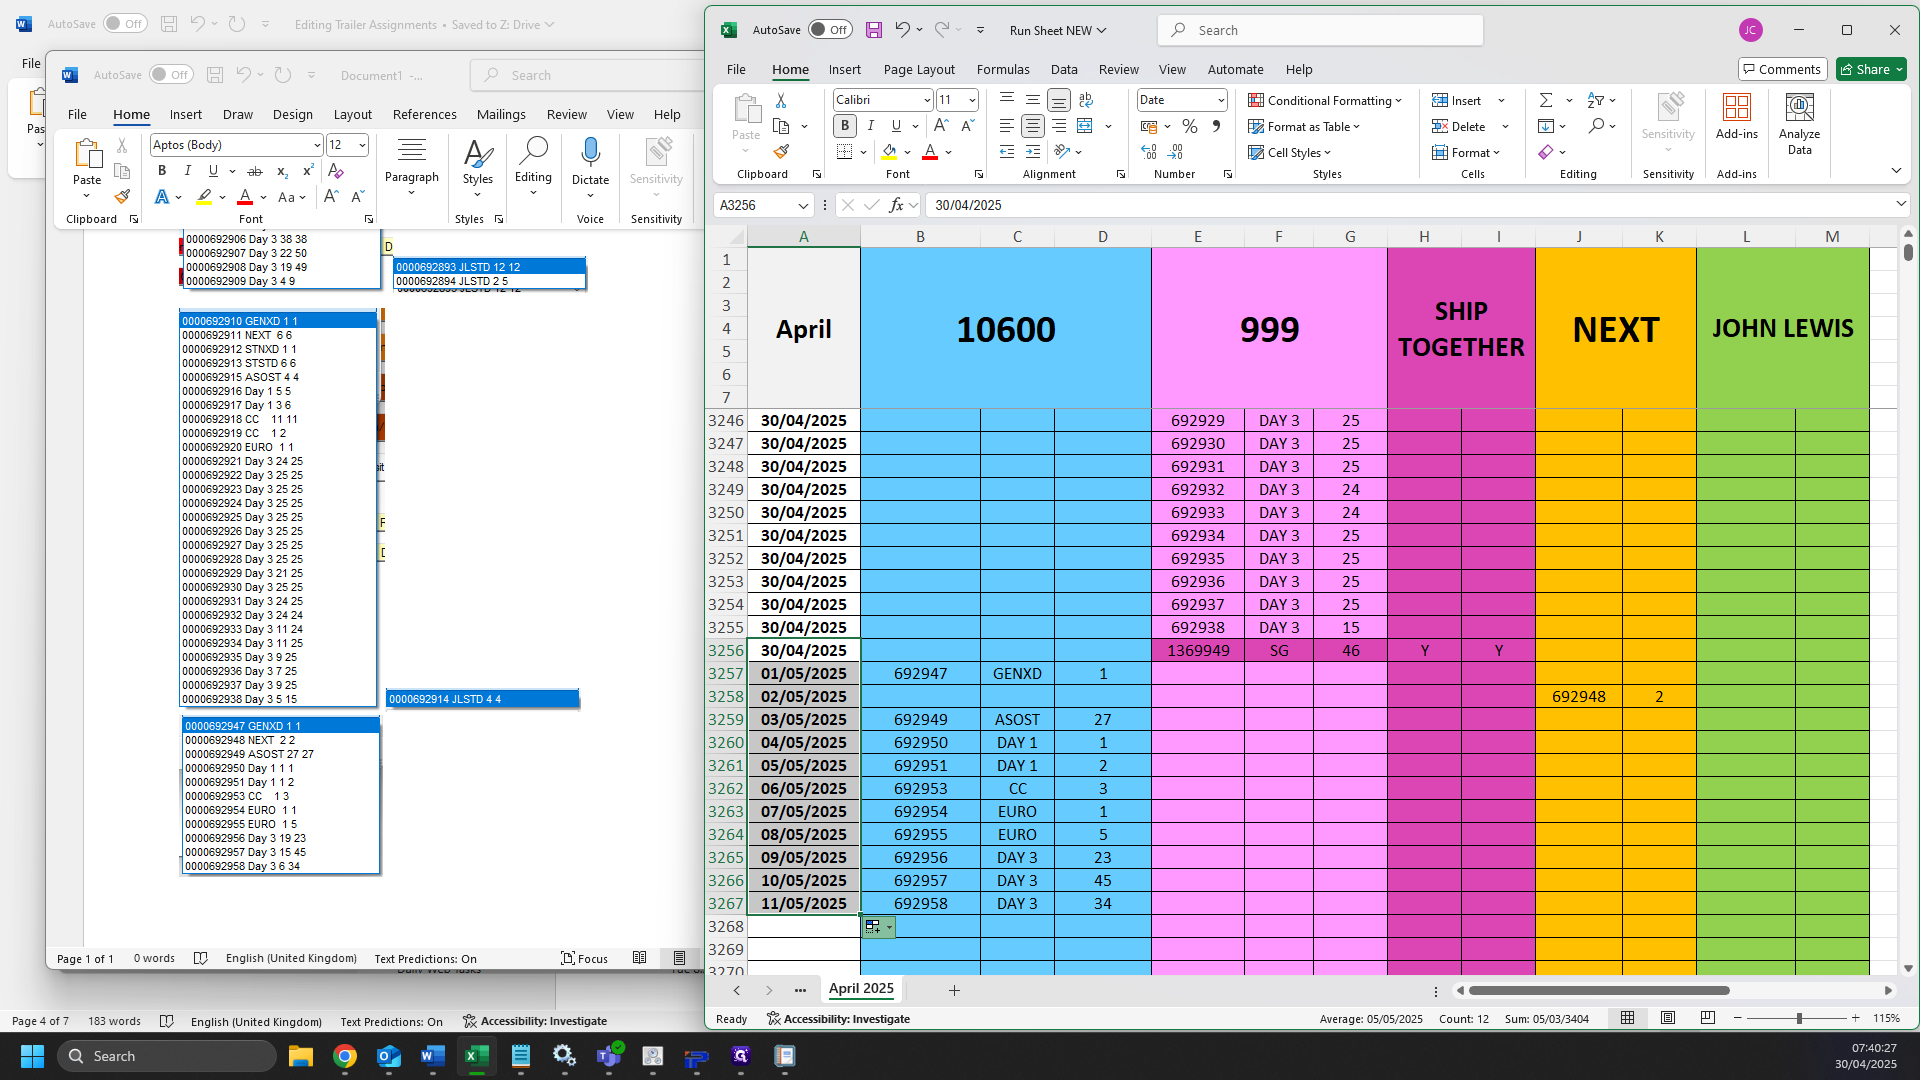Viewport: 1920px width, 1080px height.
Task: Open Aptos (Body) font dropdown in Word
Action: coord(317,145)
